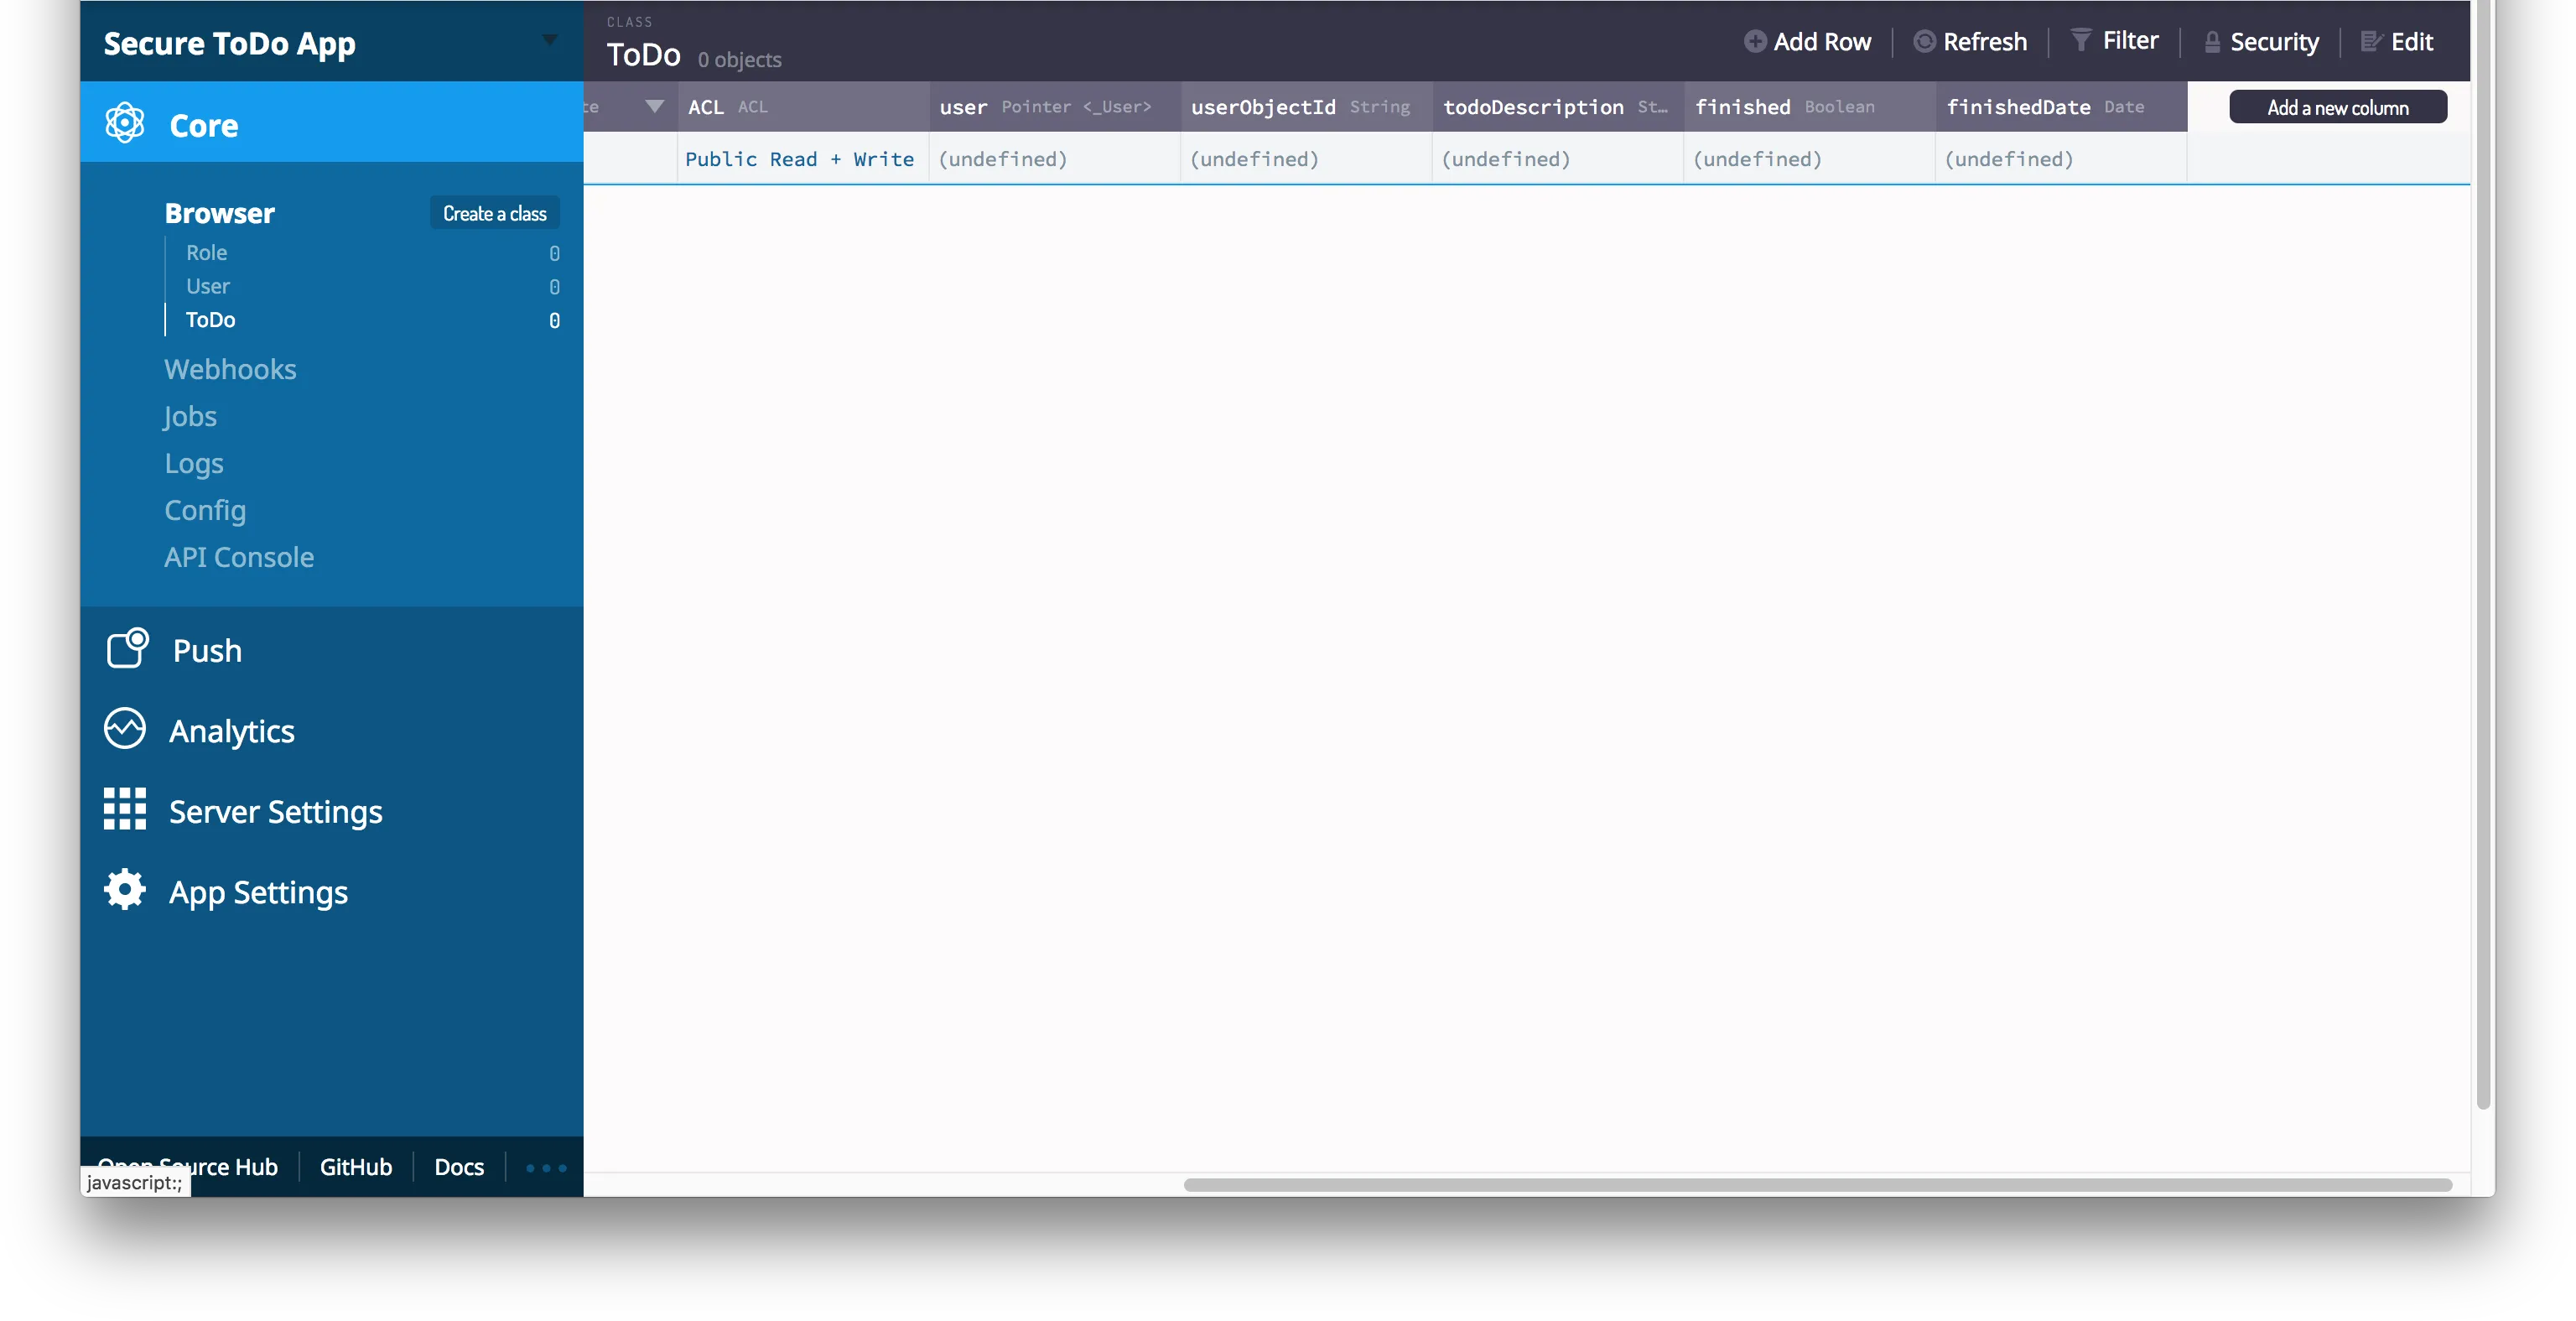Screen dimensions: 2576x1321
Task: Click the Filter funnel icon
Action: [x=2081, y=40]
